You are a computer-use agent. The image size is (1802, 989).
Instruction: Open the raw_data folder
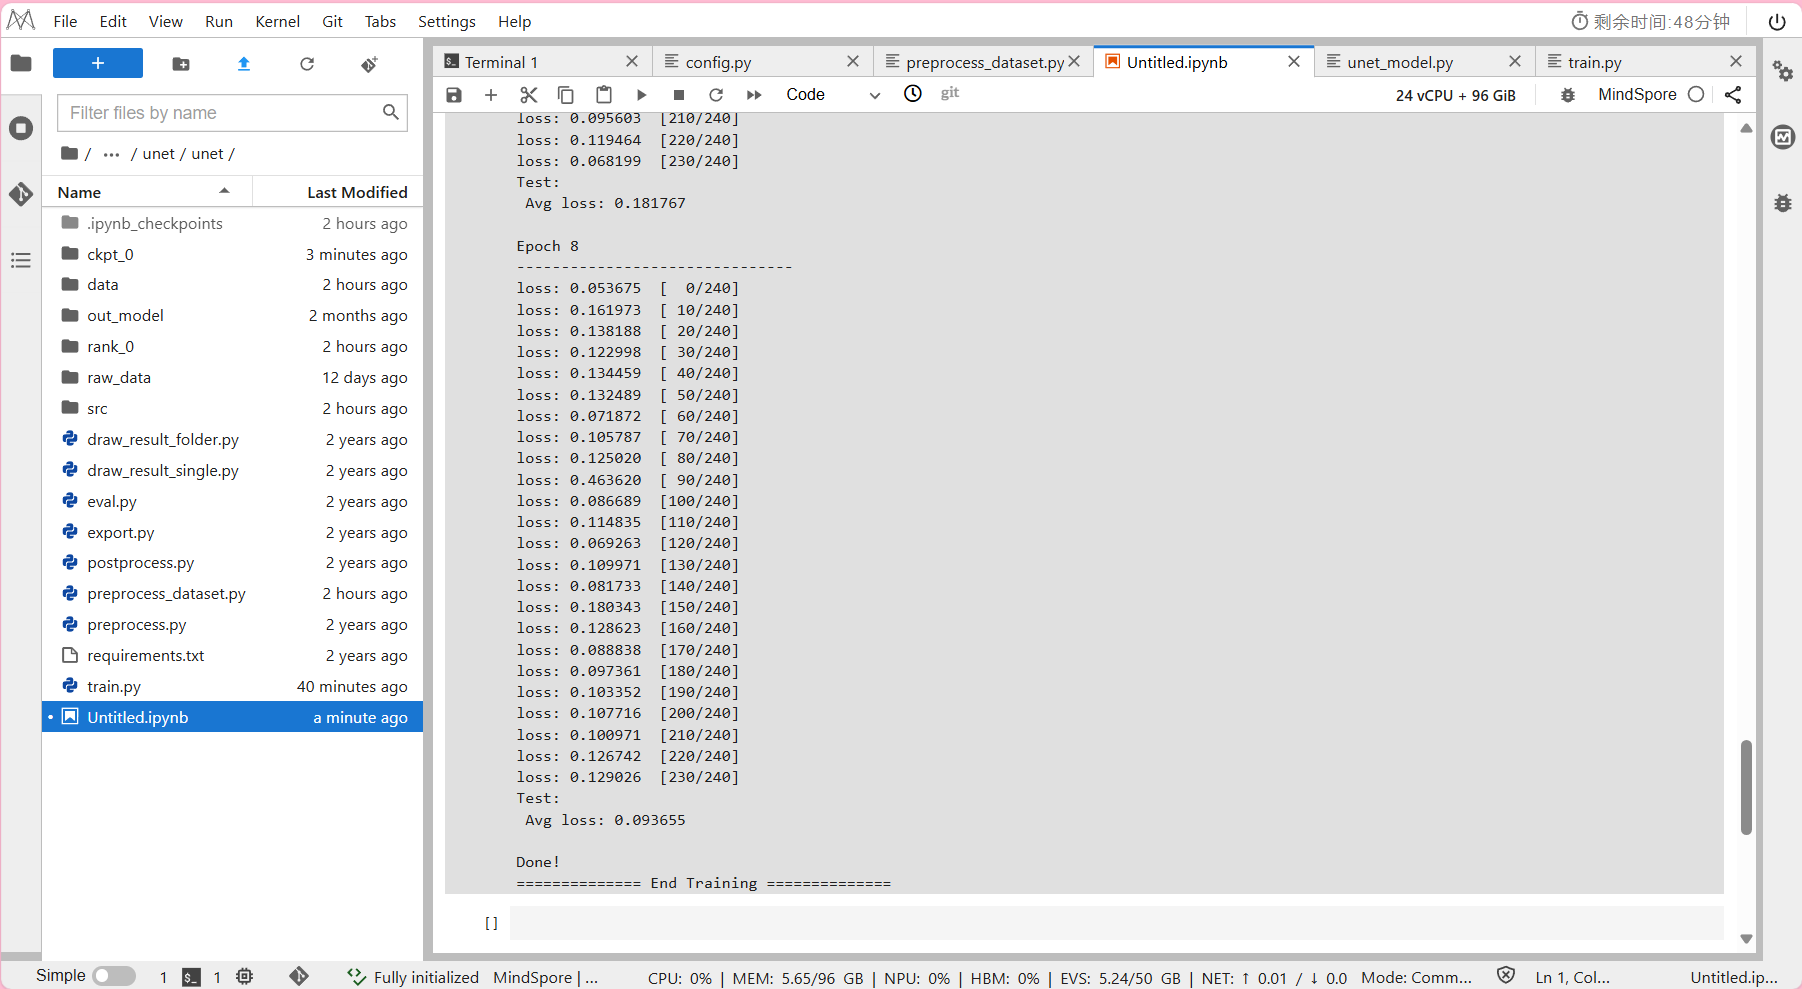tap(232, 377)
